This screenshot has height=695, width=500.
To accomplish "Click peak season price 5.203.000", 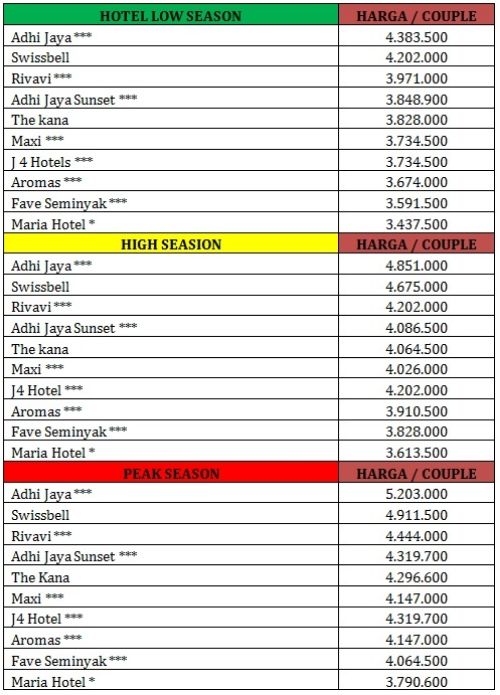I will [x=416, y=494].
